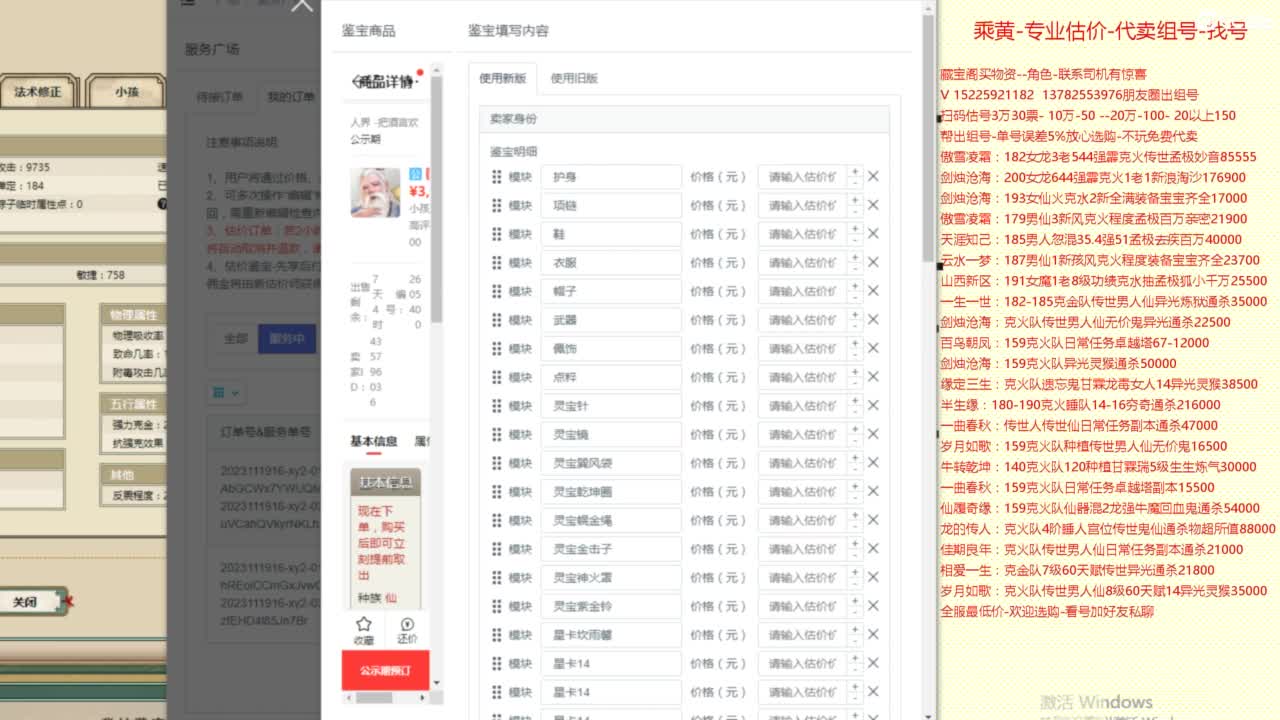The image size is (1280, 720).
Task: Click price input for 护身 row
Action: [802, 177]
